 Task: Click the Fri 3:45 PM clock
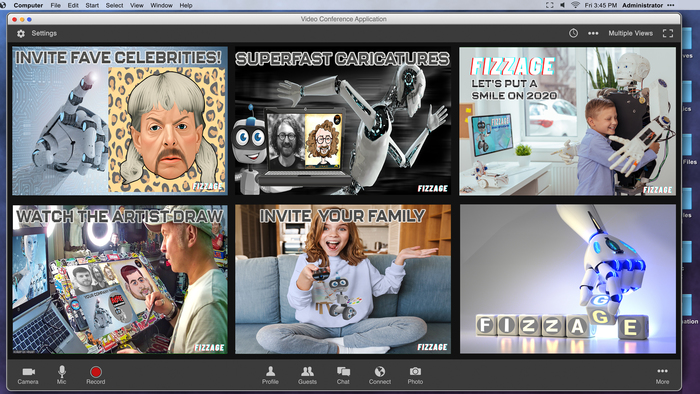[601, 5]
